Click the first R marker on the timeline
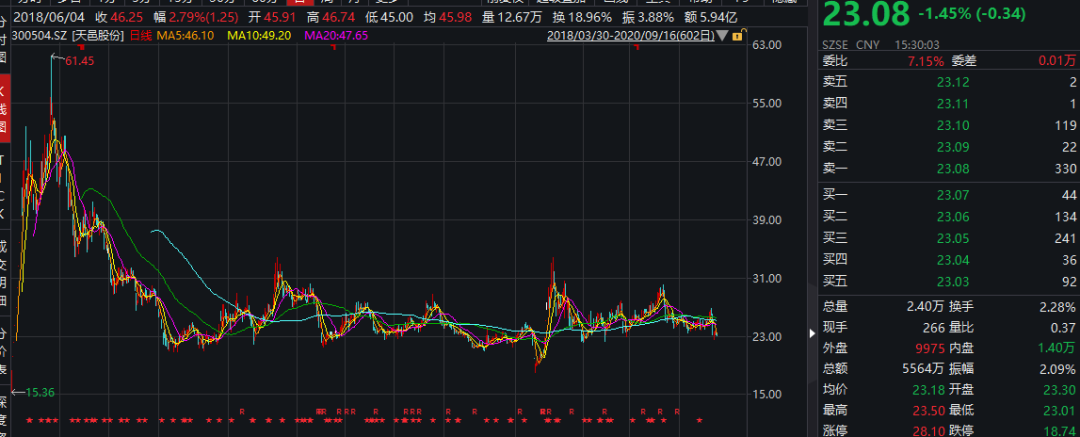 point(242,411)
